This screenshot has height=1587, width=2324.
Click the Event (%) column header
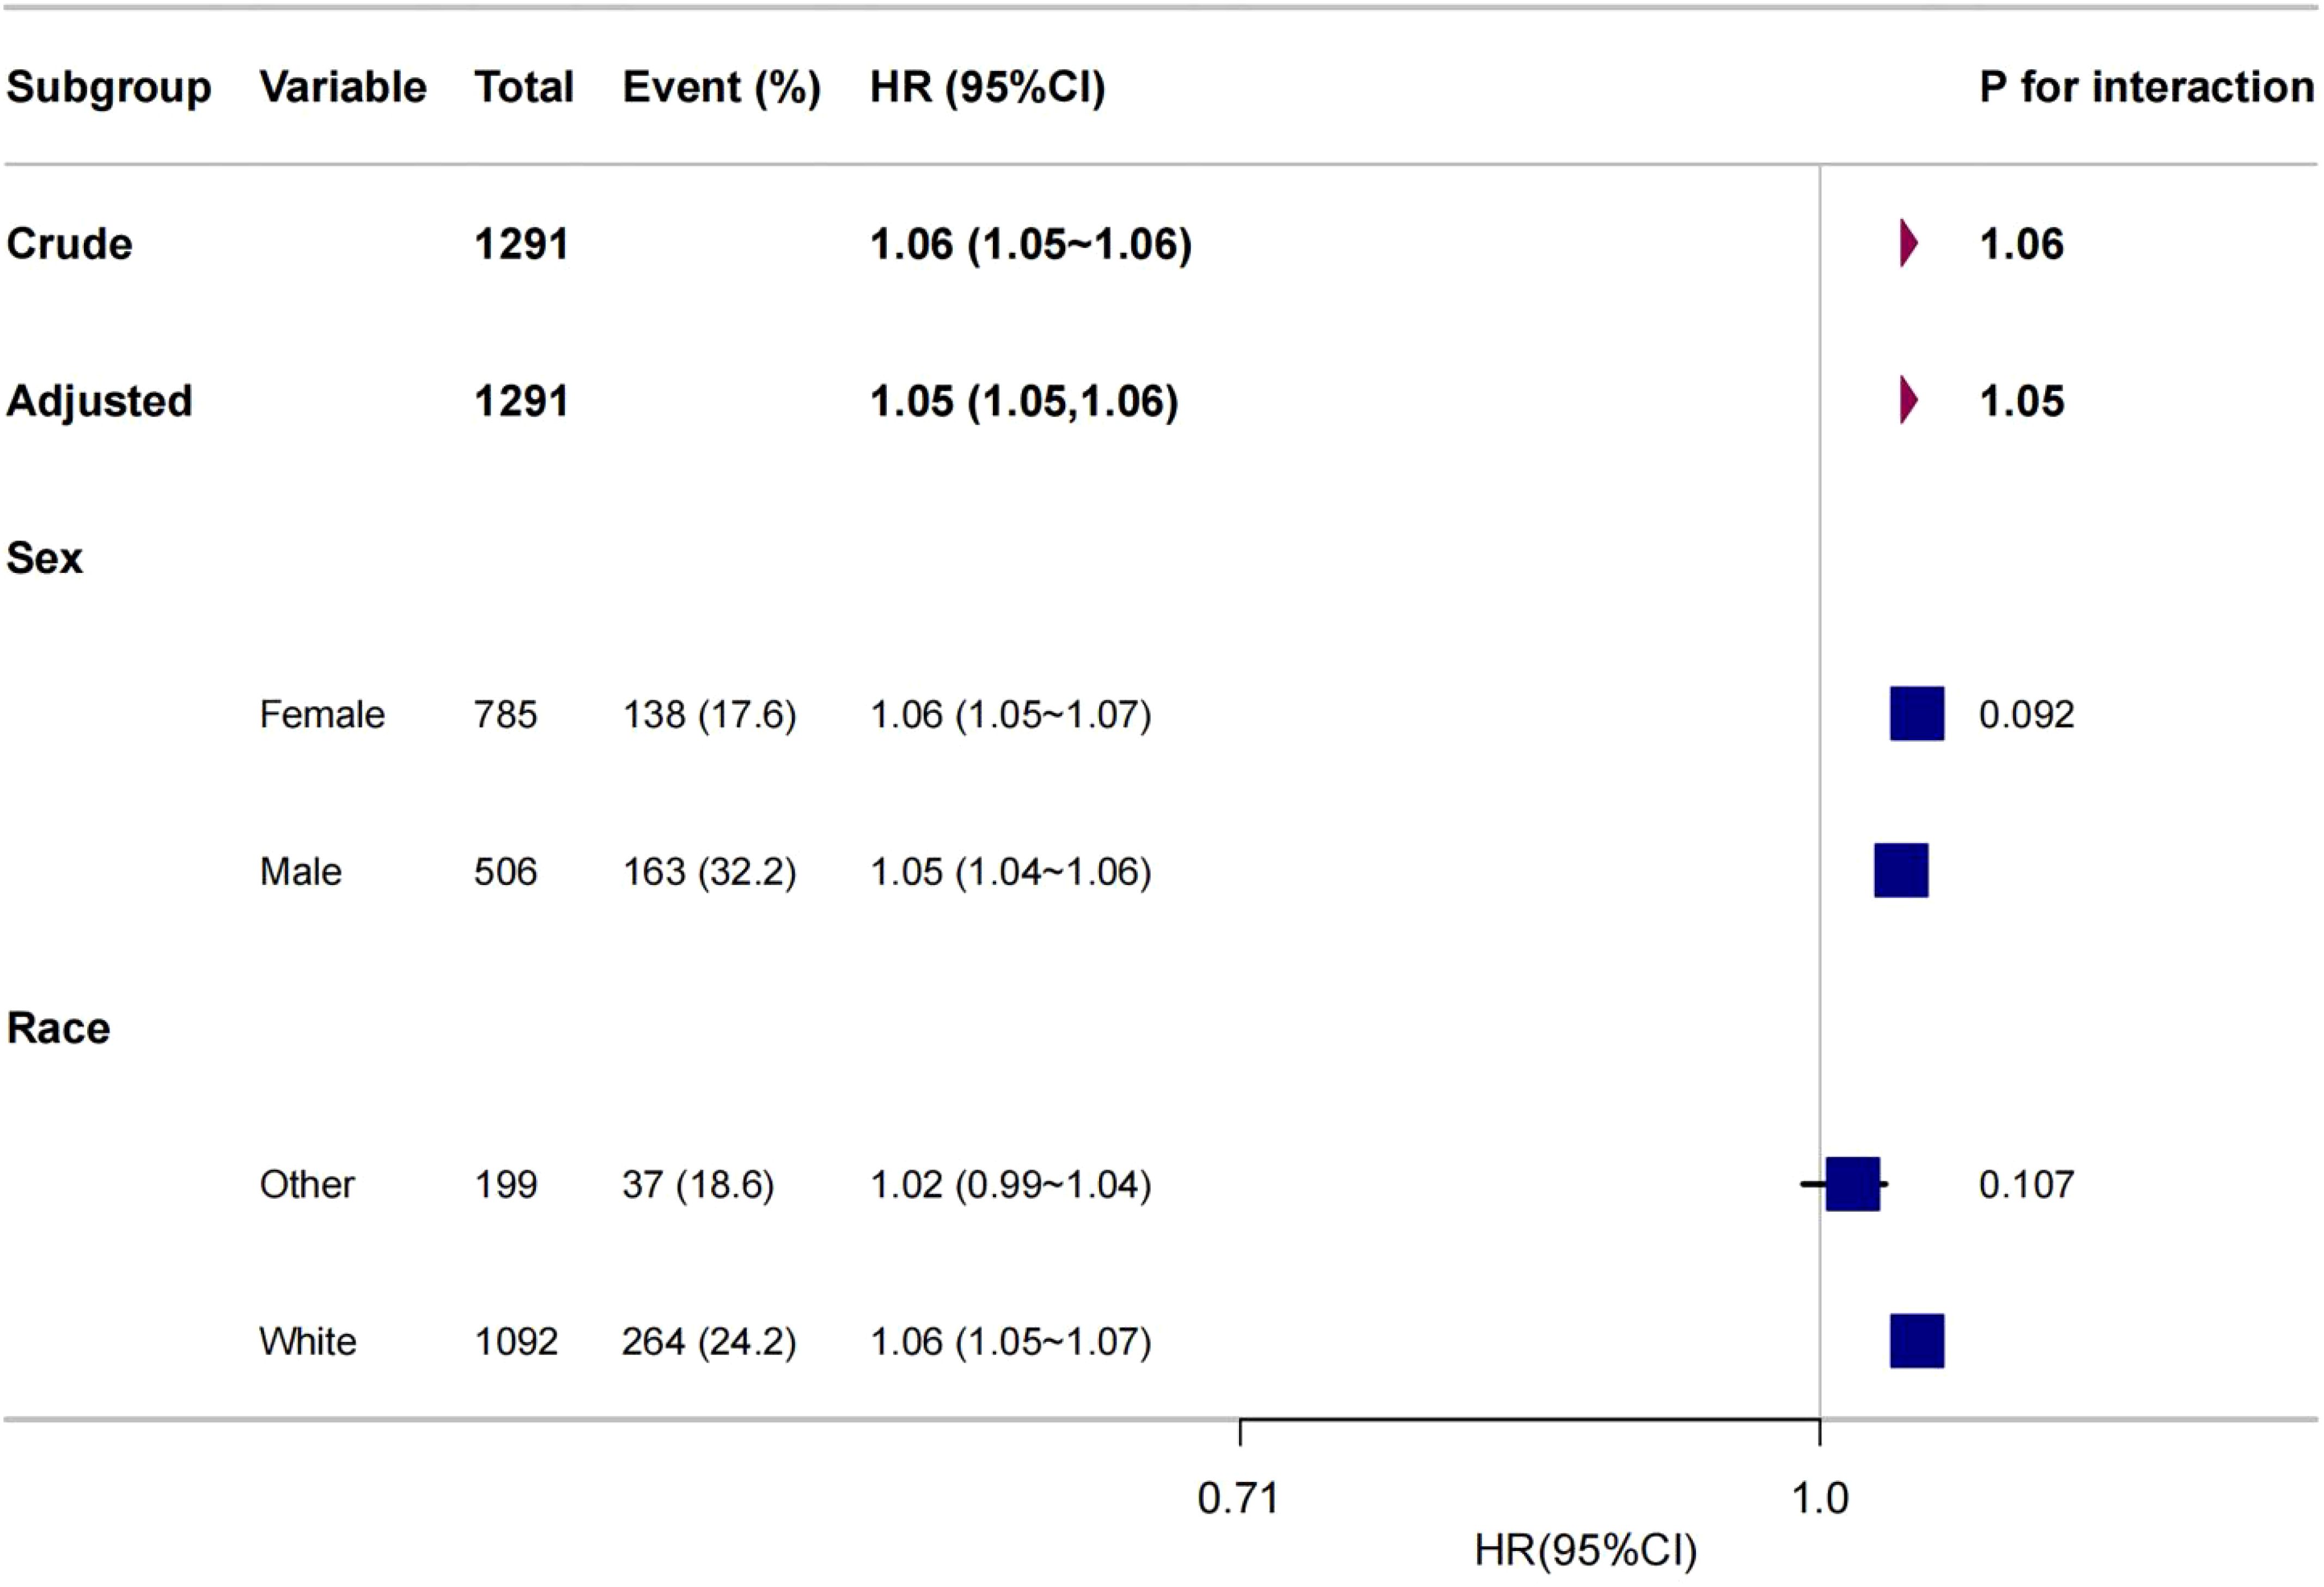pos(721,89)
